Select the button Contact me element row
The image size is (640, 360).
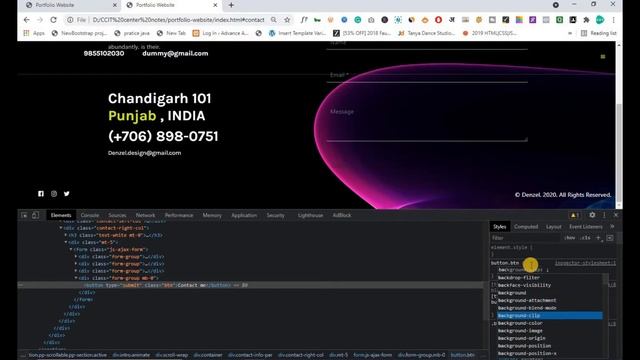250,285
